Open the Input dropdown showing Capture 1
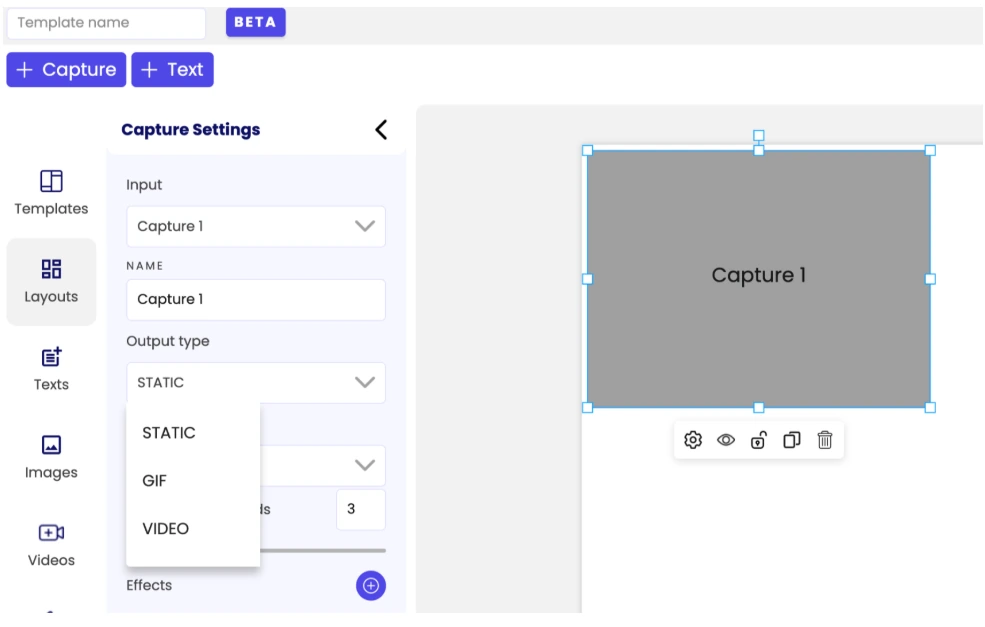The height and width of the screenshot is (627, 985). (x=256, y=226)
